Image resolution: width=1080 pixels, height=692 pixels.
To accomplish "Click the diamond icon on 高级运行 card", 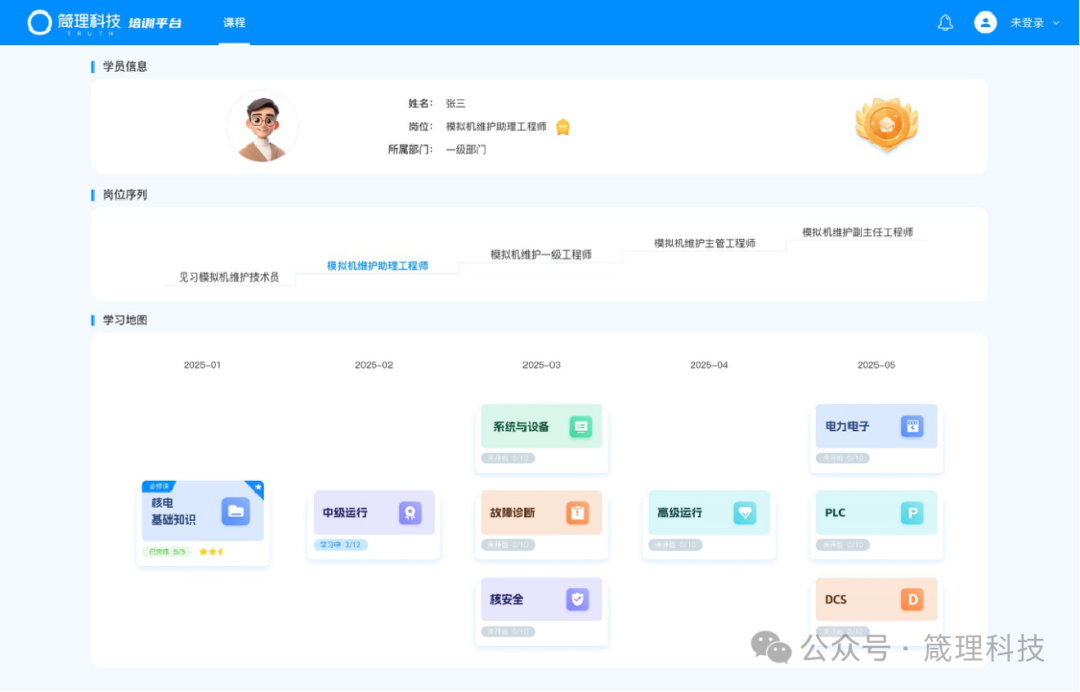I will (745, 512).
